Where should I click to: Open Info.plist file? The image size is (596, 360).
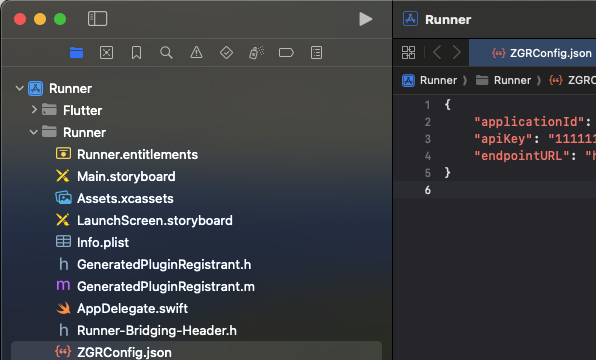click(x=103, y=243)
